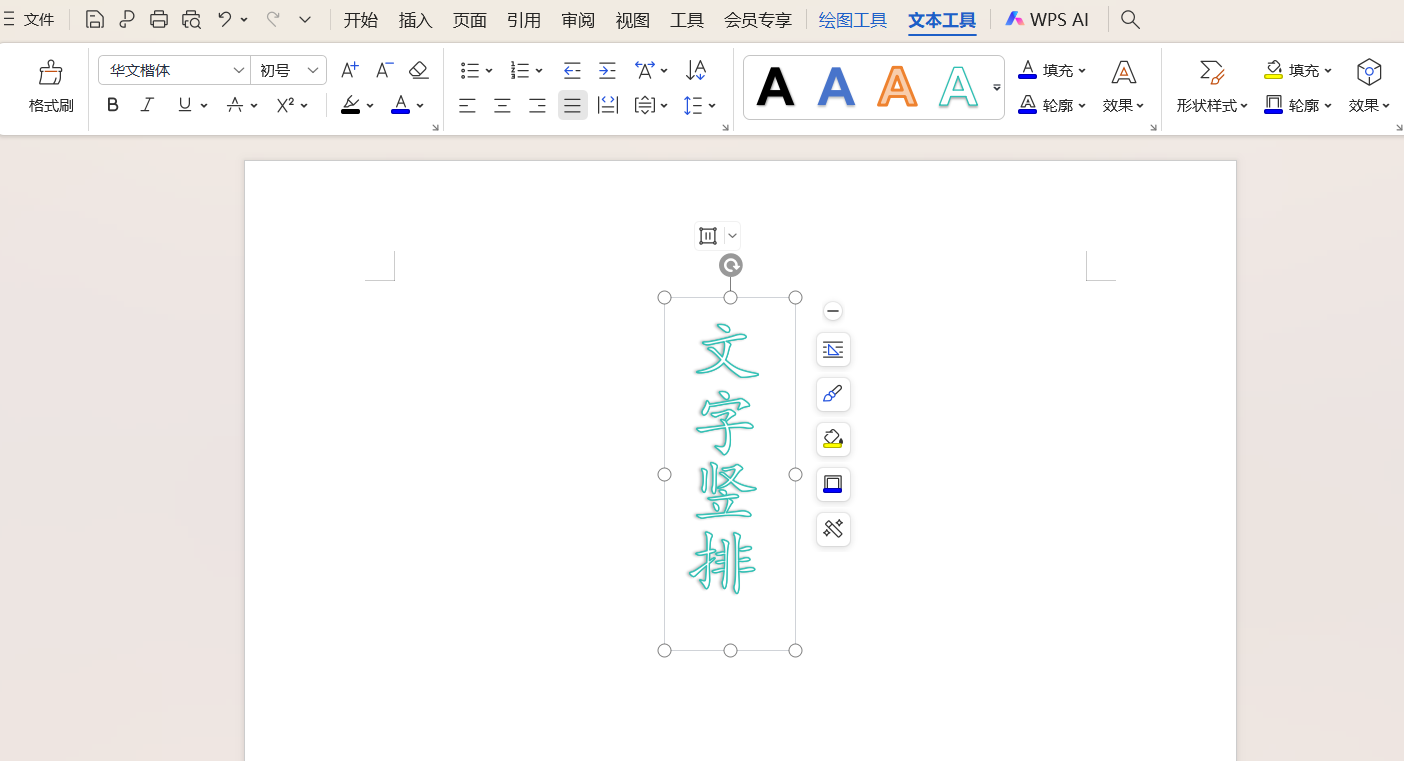Apply superscript X² formatting
Image resolution: width=1404 pixels, height=761 pixels.
pyautogui.click(x=285, y=104)
